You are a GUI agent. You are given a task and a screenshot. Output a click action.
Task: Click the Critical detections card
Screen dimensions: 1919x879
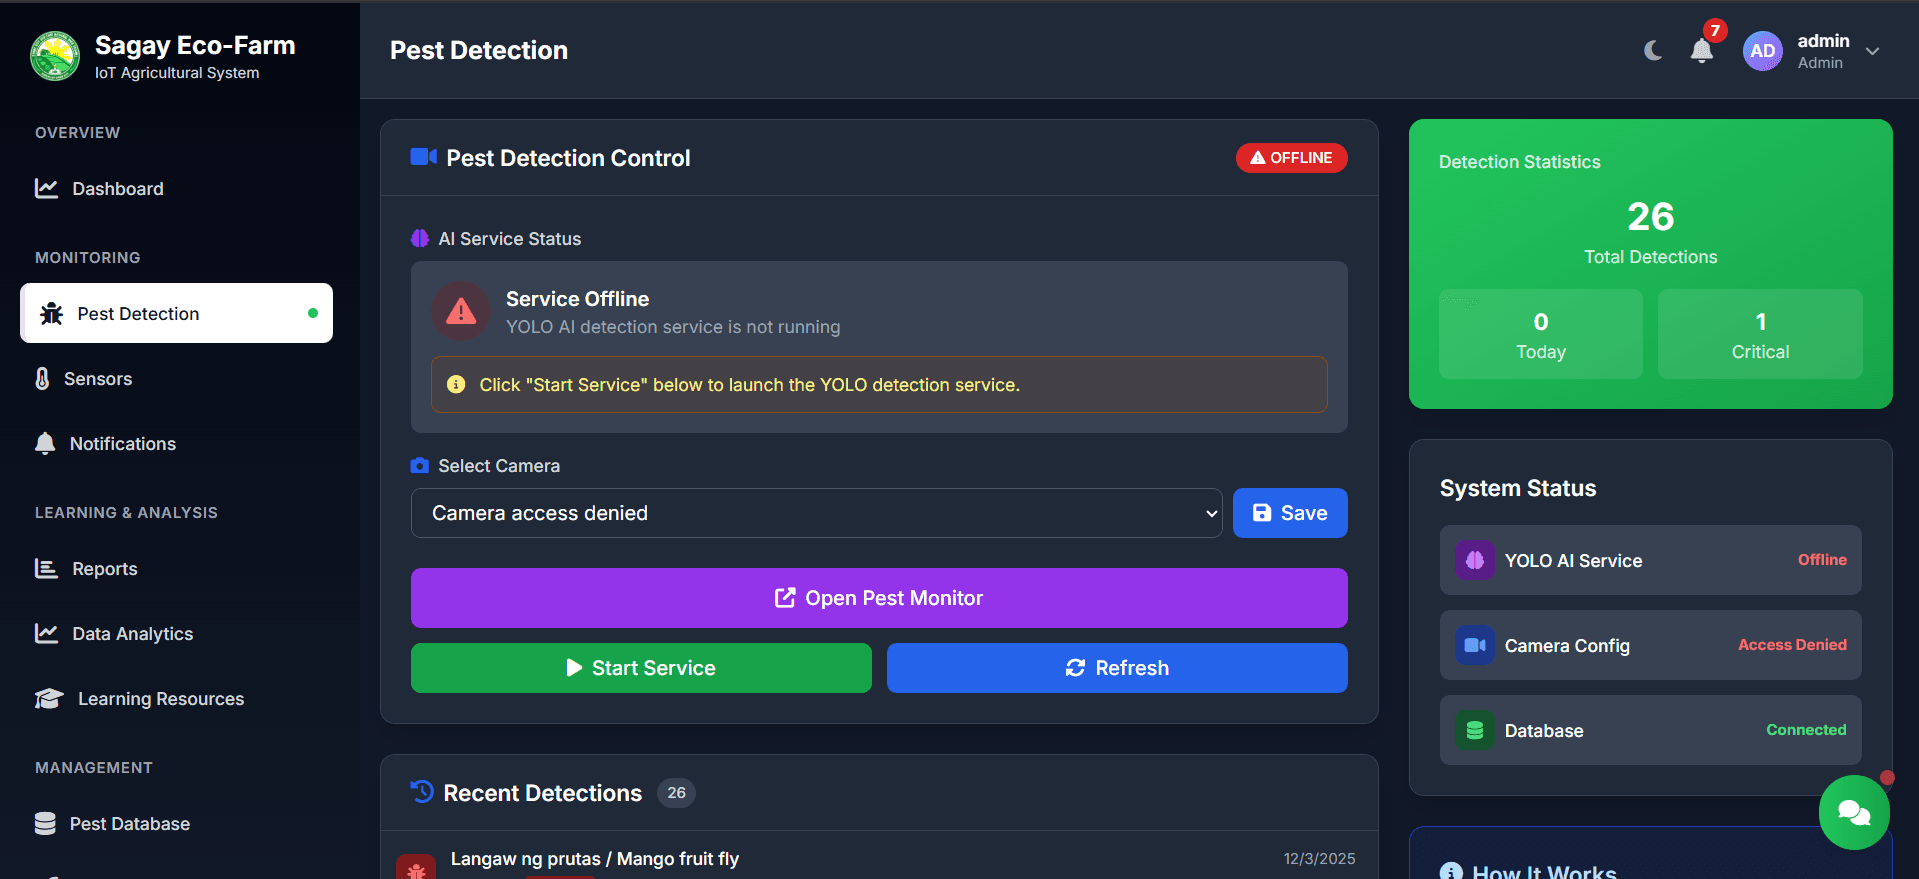coord(1760,334)
